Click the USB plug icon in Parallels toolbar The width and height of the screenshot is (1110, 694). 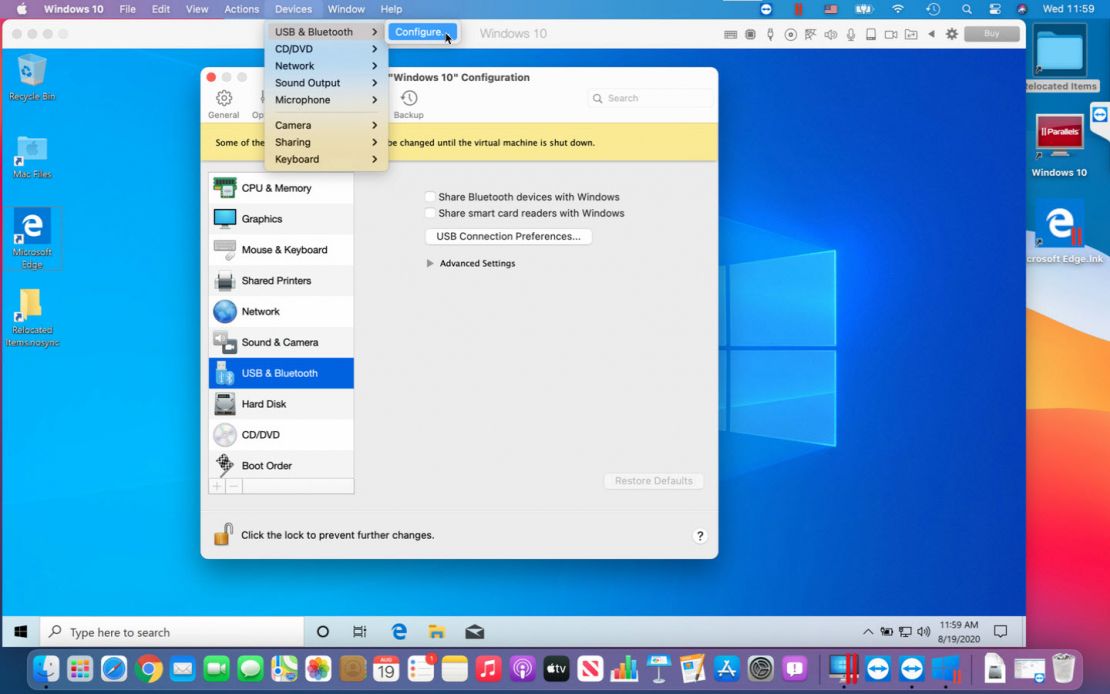point(770,34)
